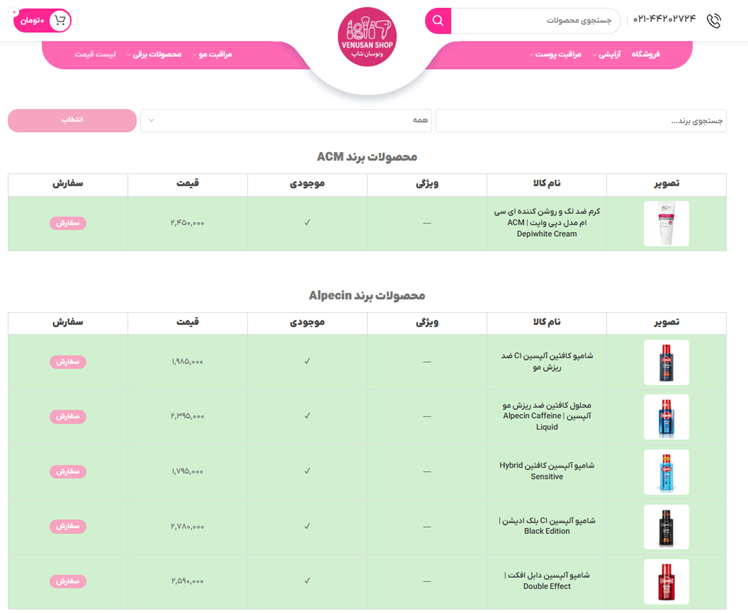Open the فروشگاه menu item

pyautogui.click(x=645, y=55)
